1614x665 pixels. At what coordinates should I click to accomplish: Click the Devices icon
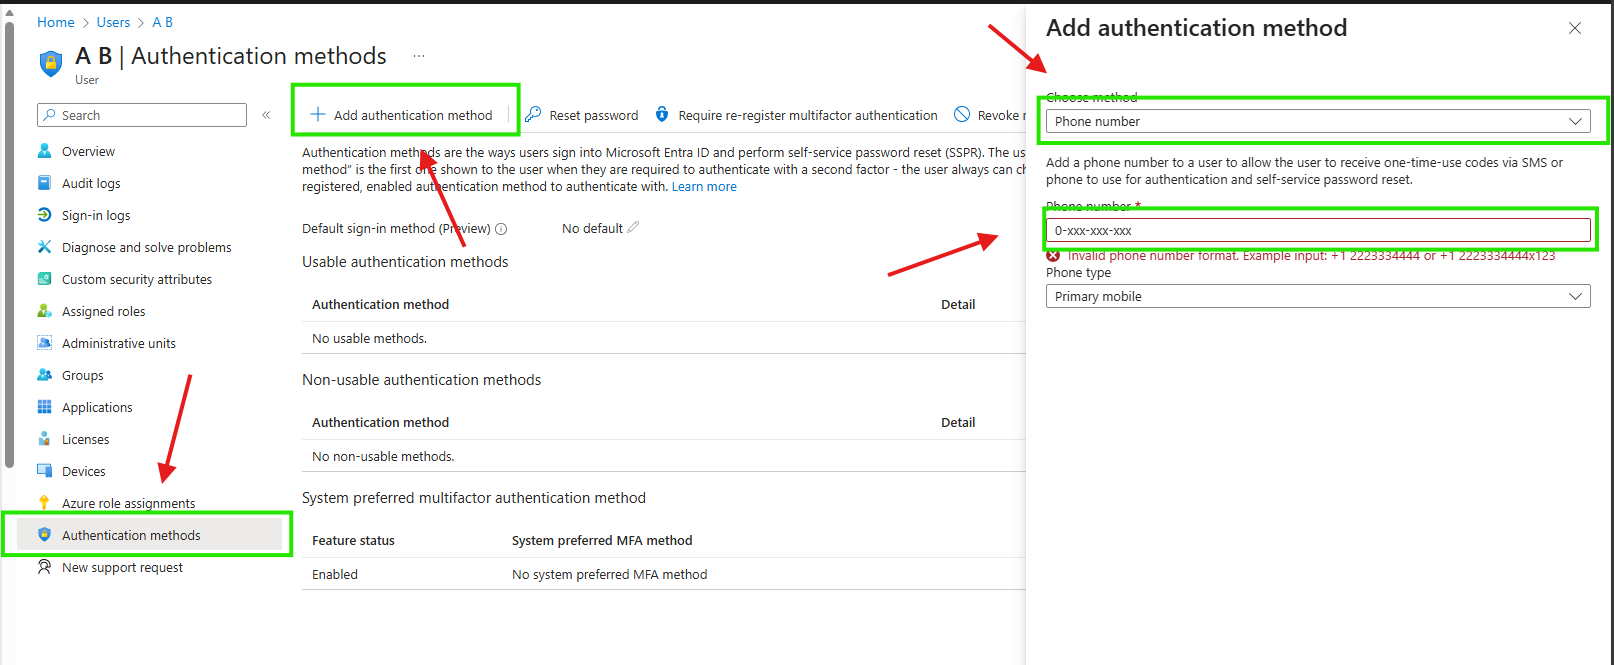tap(44, 471)
